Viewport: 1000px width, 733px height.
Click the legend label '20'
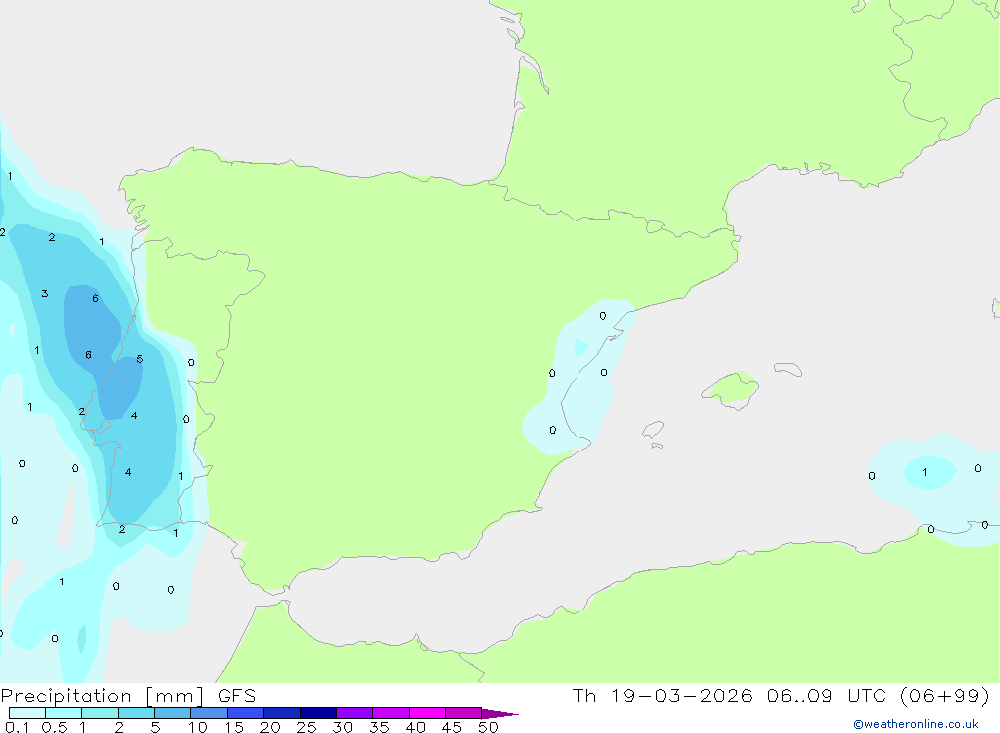coord(270,727)
